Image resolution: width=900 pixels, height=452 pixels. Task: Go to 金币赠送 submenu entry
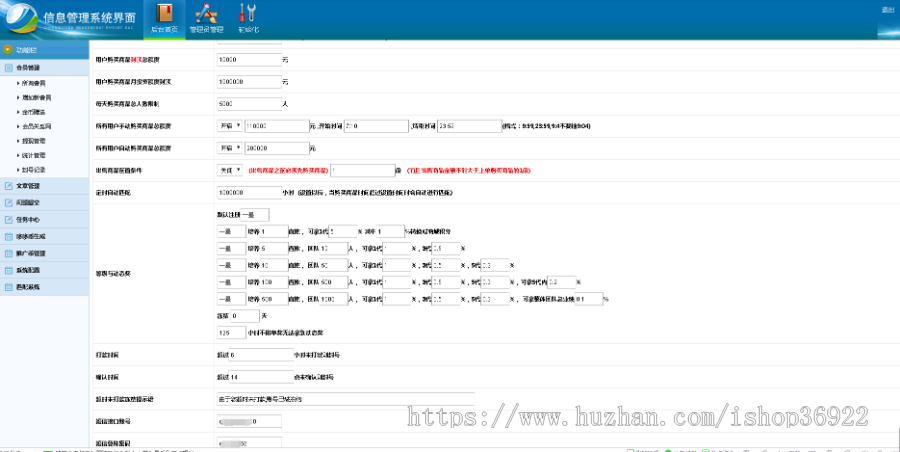point(34,112)
